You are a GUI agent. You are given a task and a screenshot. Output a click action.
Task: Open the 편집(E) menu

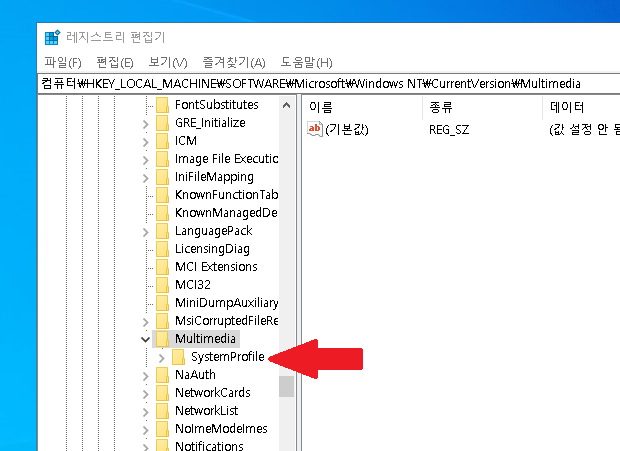[x=115, y=62]
